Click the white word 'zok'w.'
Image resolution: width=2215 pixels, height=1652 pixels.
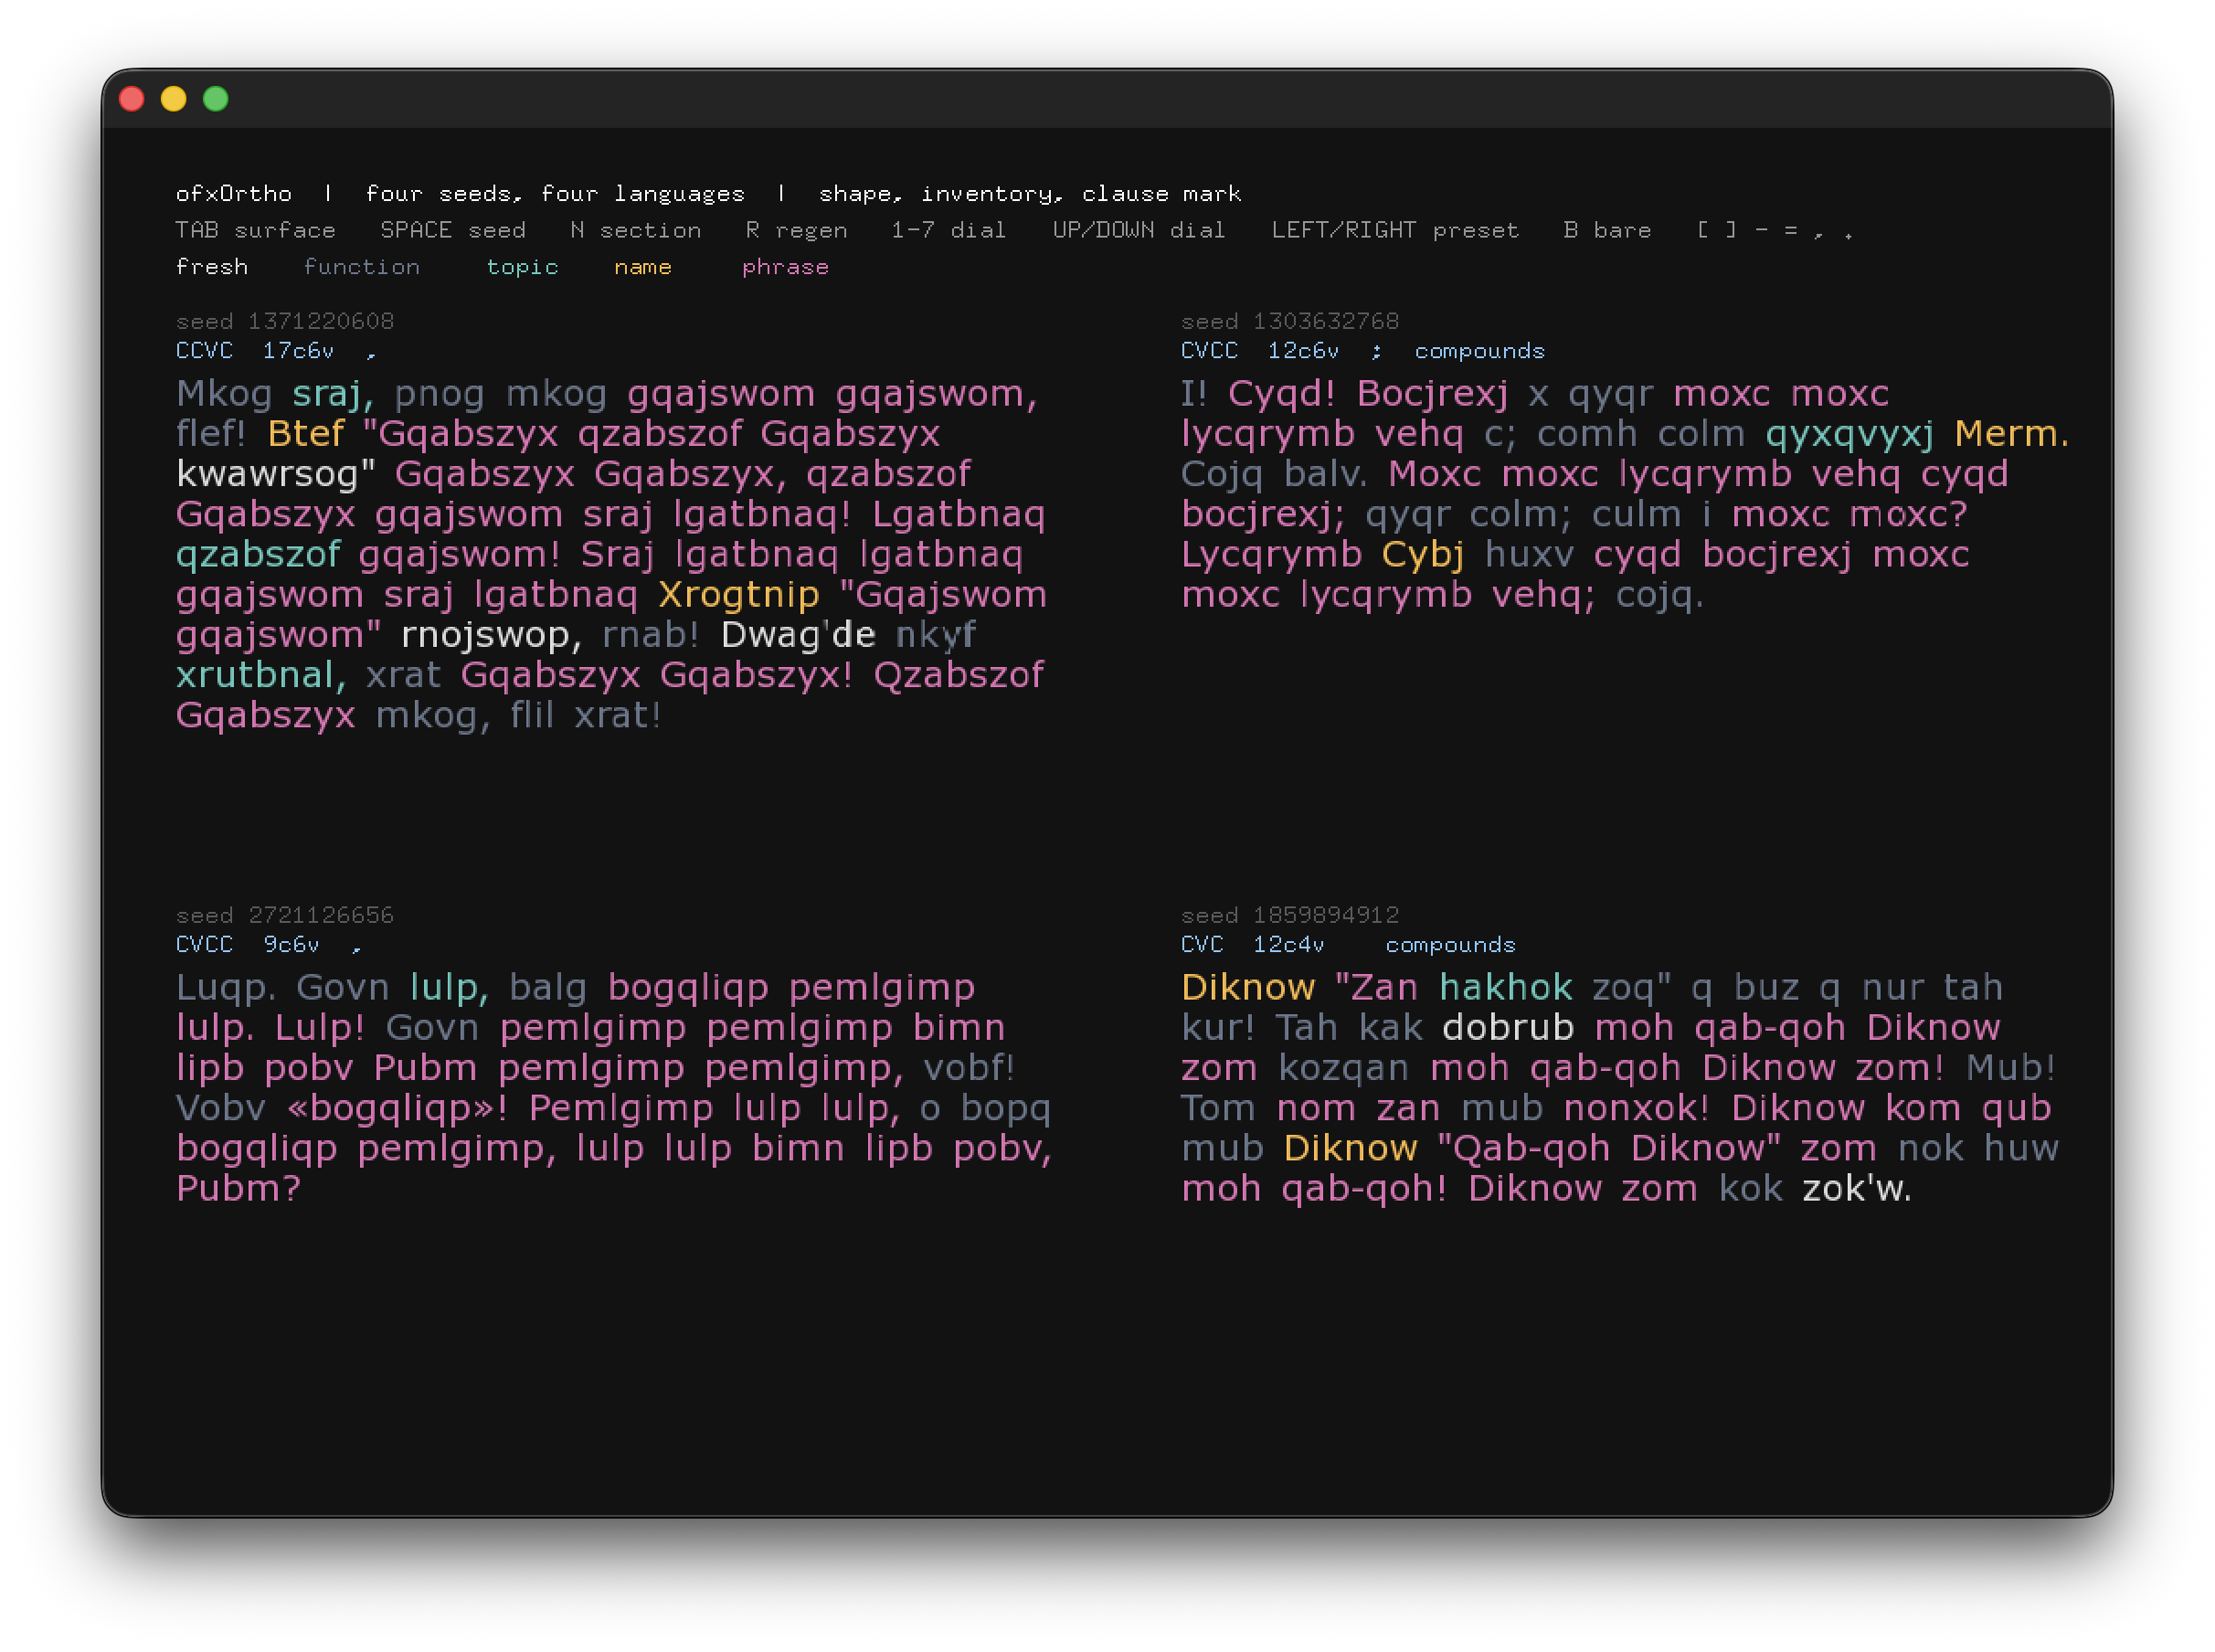pos(1857,1189)
